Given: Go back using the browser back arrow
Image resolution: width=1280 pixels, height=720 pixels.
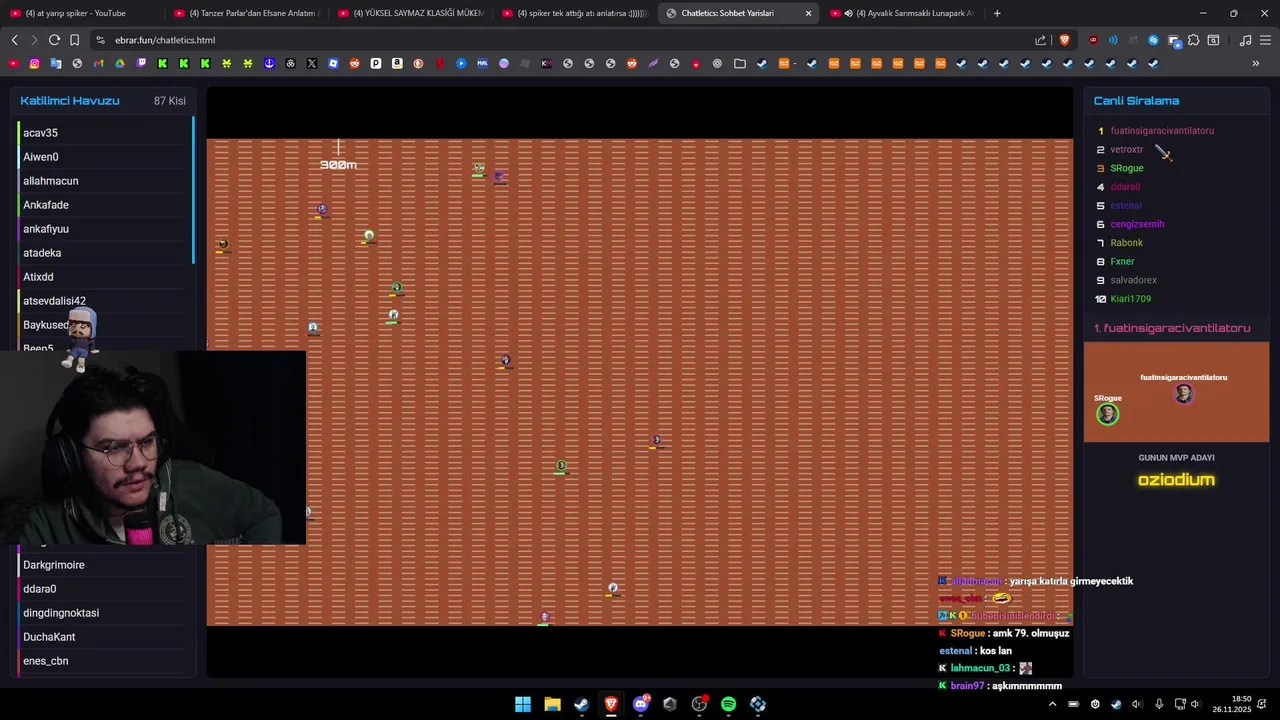Looking at the screenshot, I should point(14,40).
